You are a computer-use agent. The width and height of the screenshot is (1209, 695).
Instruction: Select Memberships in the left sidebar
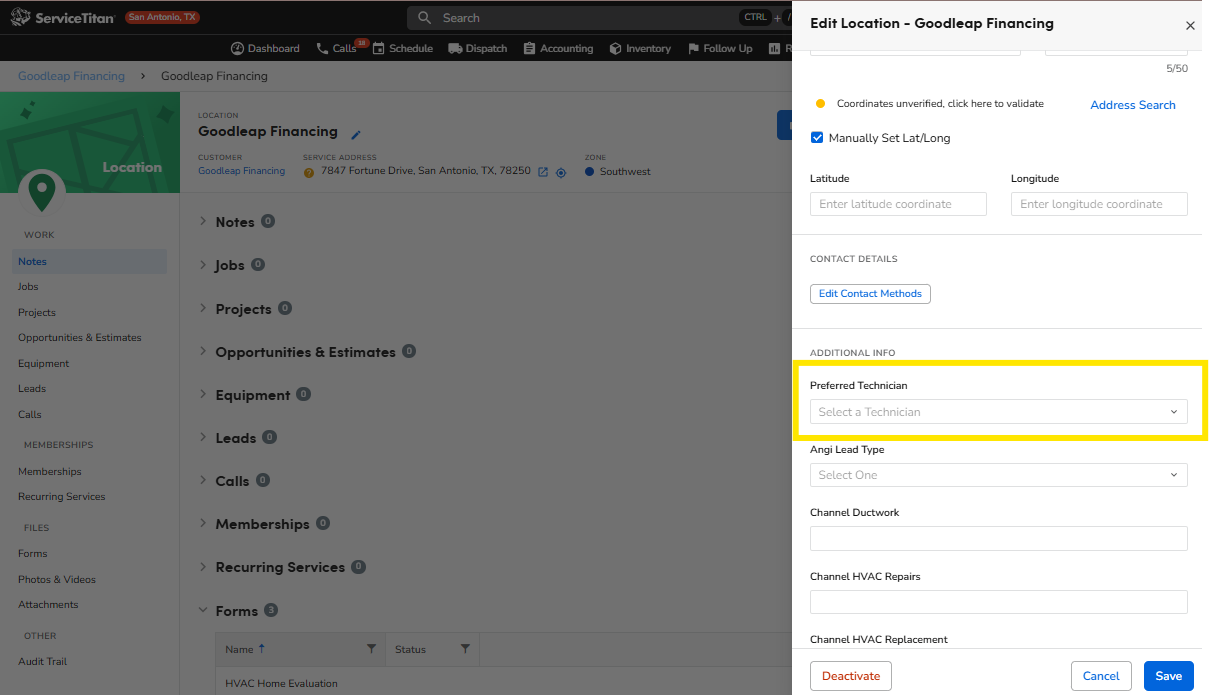50,471
